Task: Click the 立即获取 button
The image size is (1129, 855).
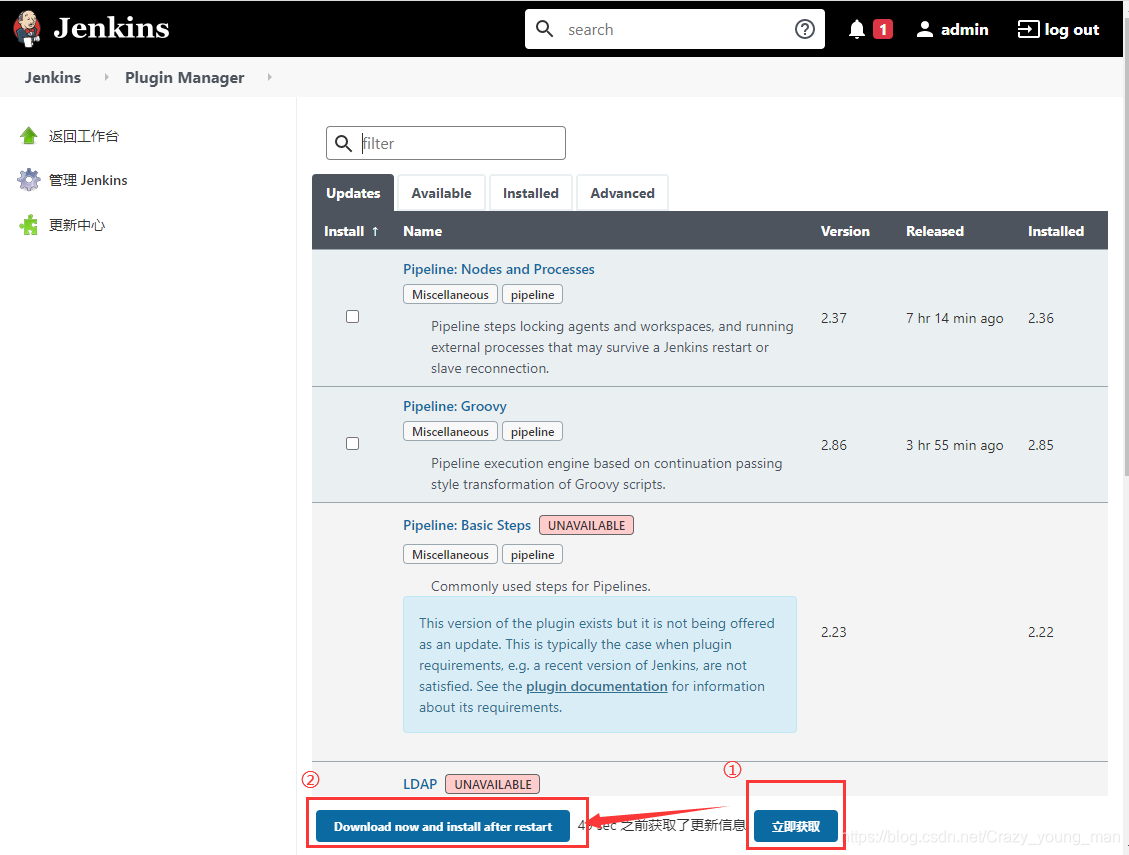Action: click(x=796, y=826)
